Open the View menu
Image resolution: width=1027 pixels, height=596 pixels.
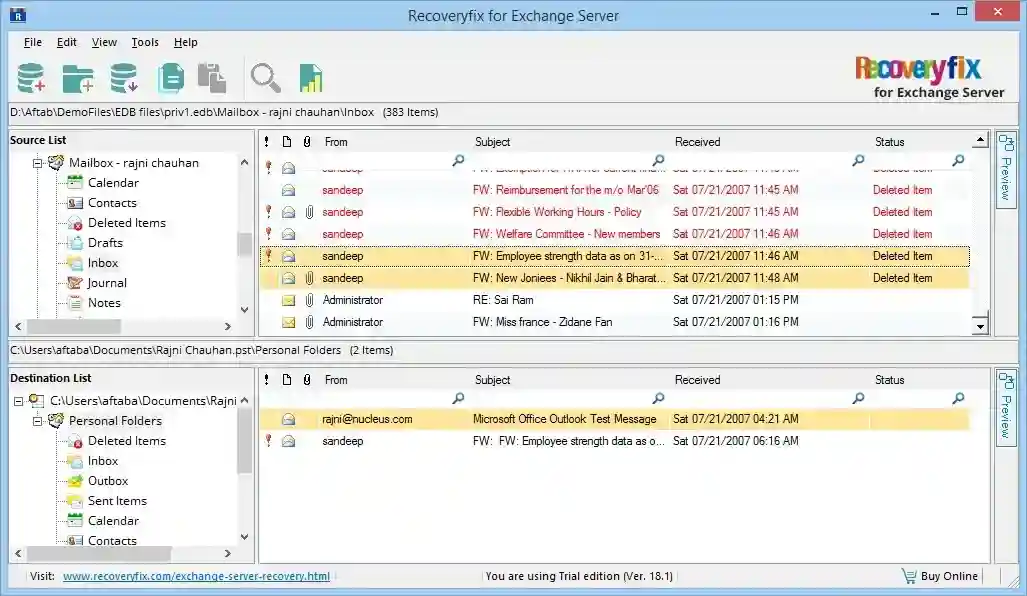tap(104, 42)
